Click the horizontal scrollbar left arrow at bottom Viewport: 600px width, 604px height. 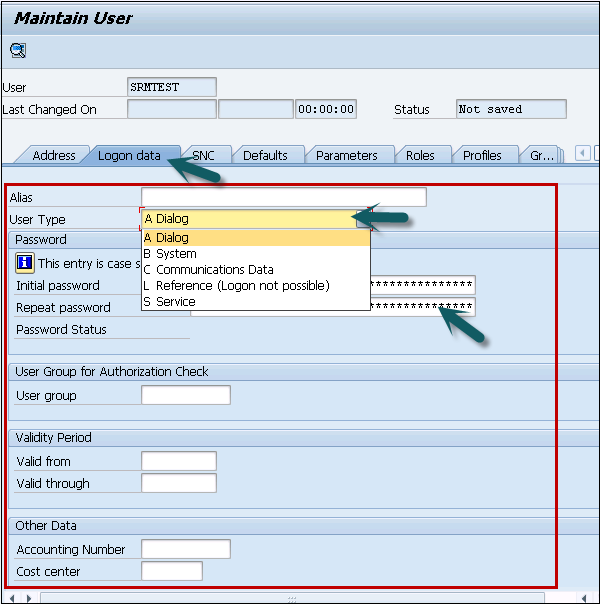tap(12, 599)
